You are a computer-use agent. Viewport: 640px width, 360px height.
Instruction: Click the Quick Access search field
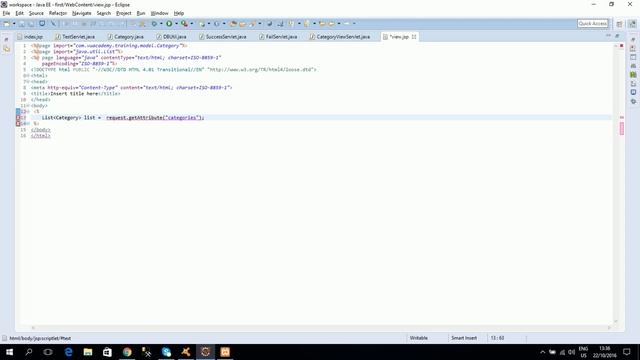pos(593,24)
